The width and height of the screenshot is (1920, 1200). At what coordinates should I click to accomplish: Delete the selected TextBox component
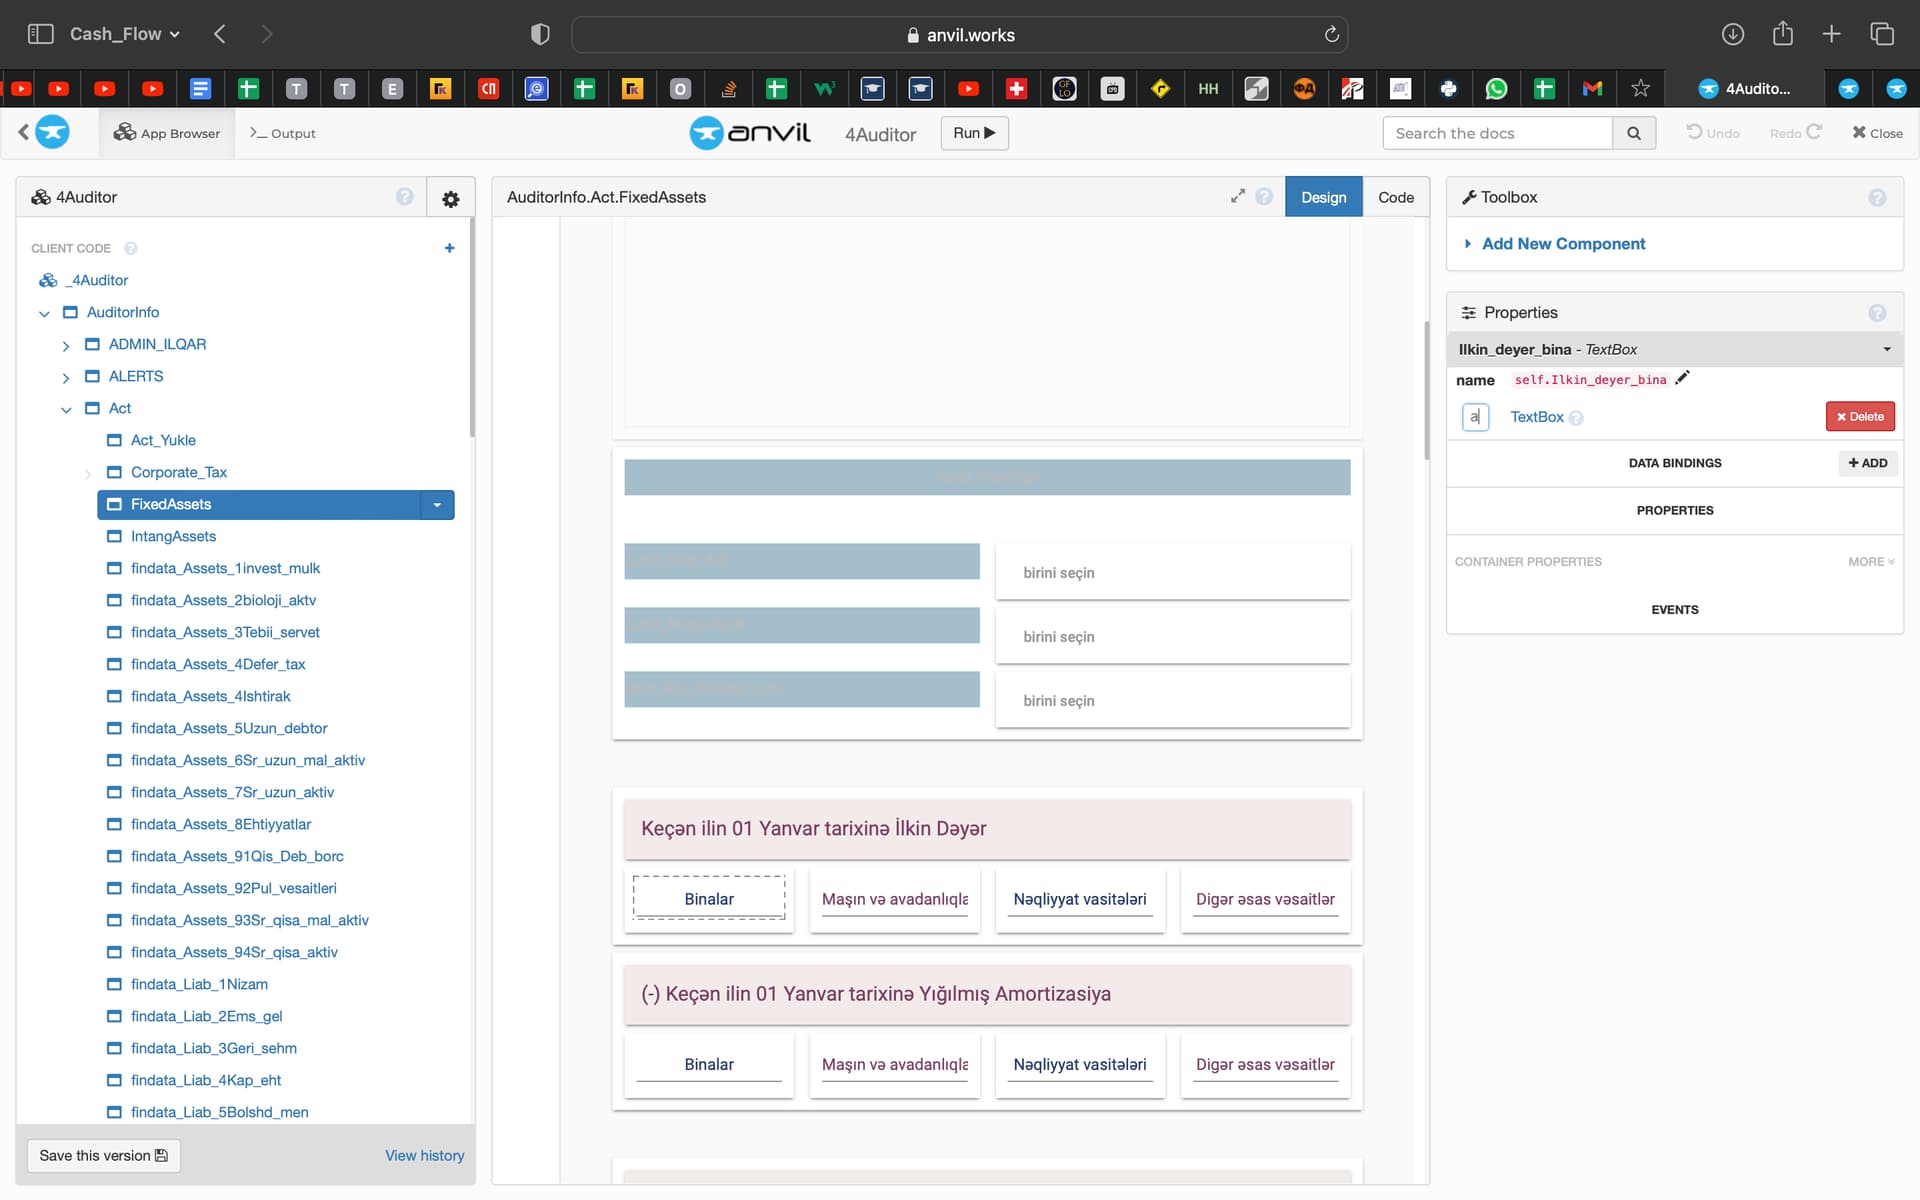(x=1859, y=417)
